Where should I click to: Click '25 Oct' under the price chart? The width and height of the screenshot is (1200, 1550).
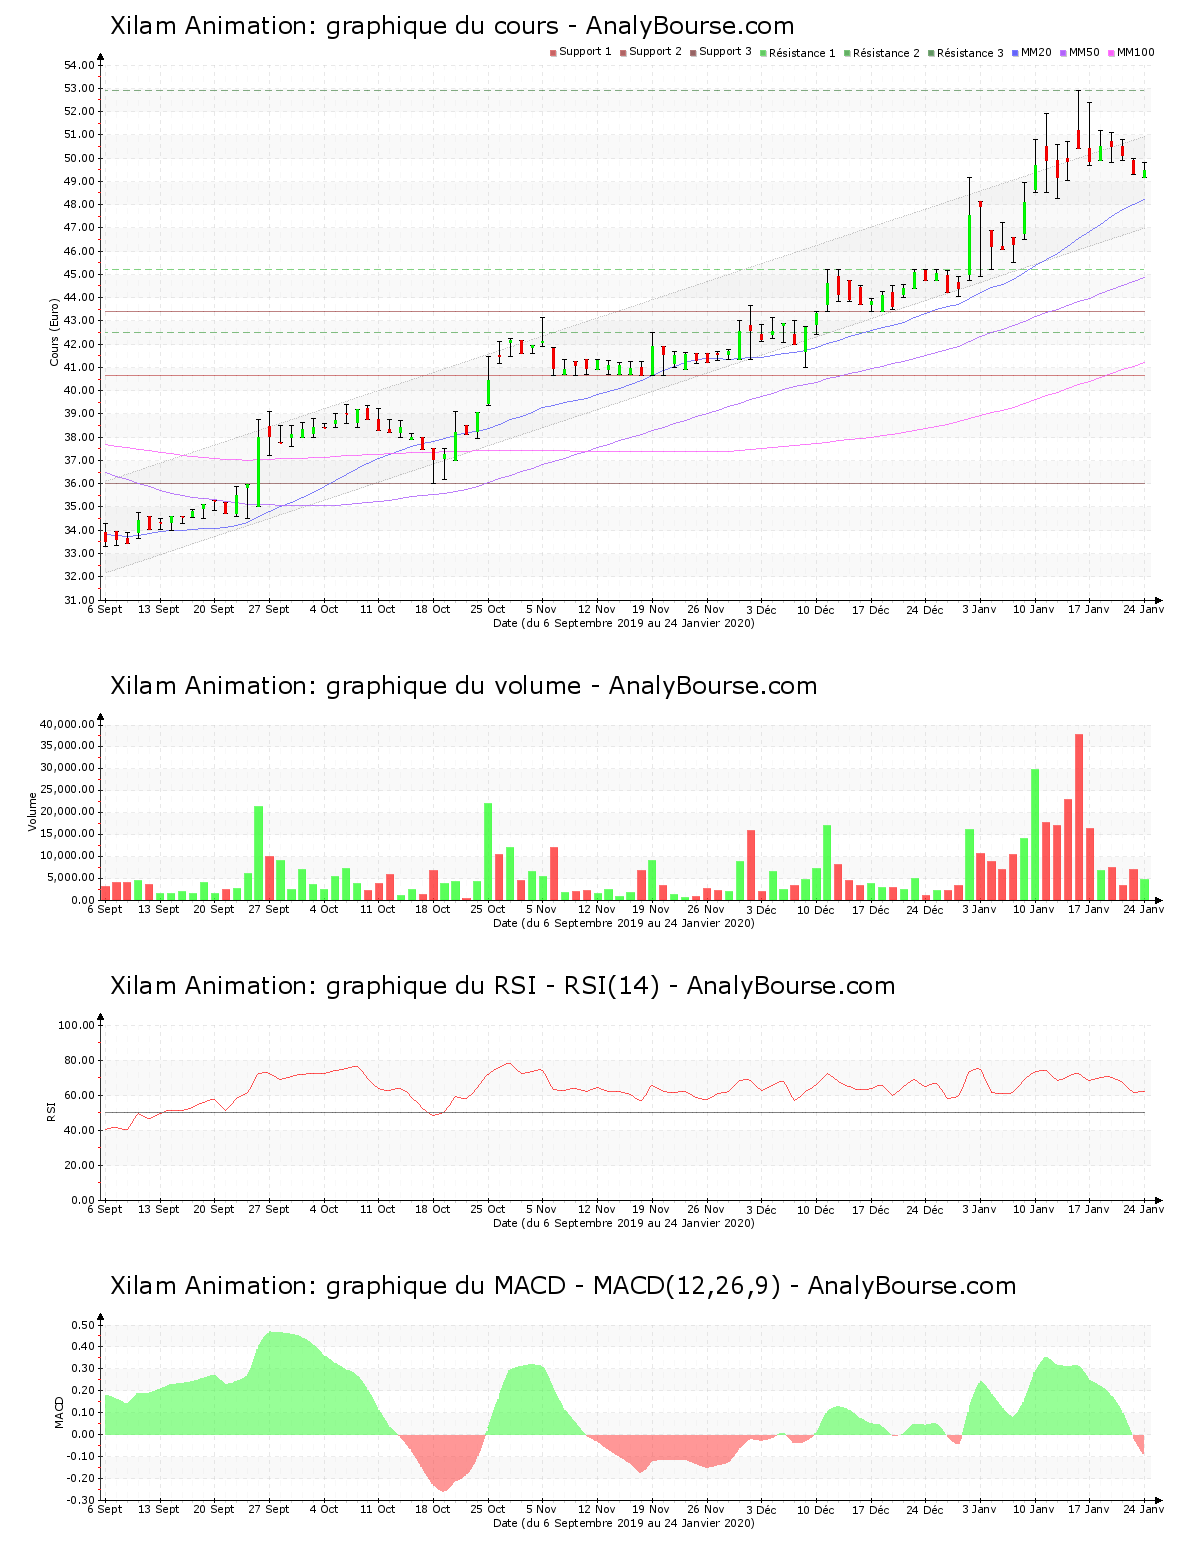pos(488,609)
